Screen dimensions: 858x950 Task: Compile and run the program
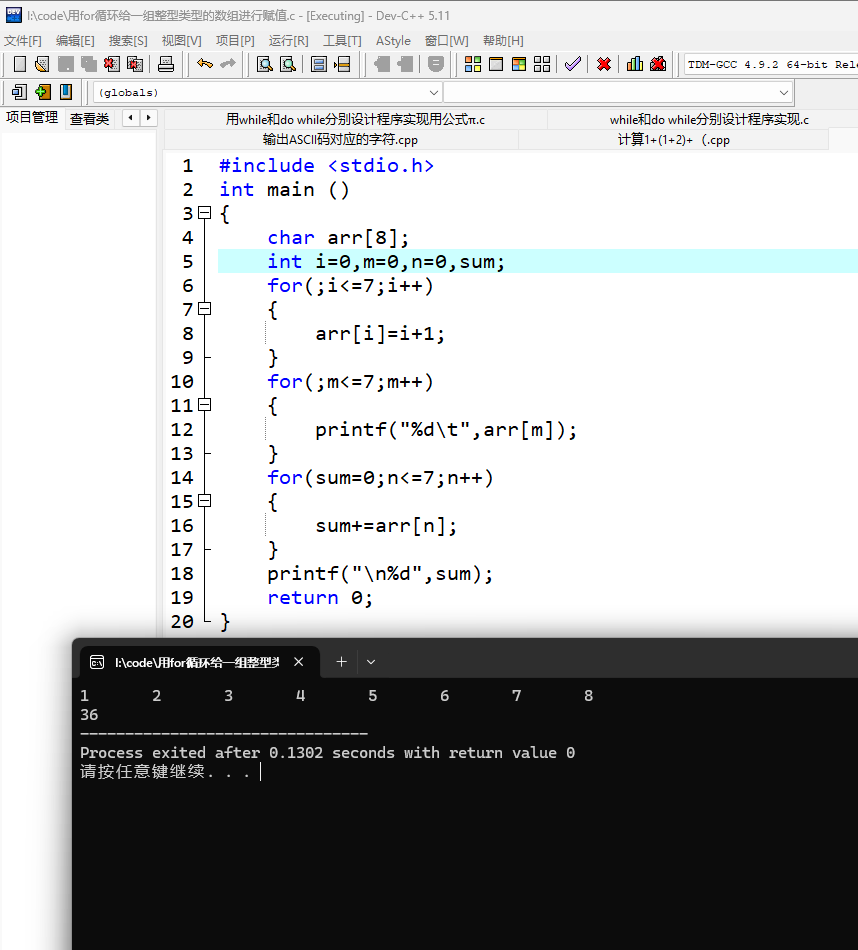click(519, 64)
